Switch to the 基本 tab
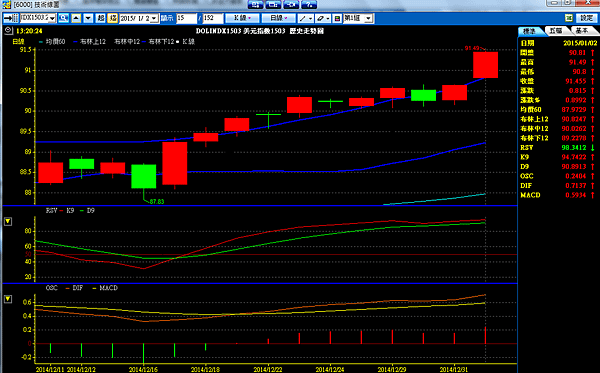The width and height of the screenshot is (600, 373). coord(583,30)
